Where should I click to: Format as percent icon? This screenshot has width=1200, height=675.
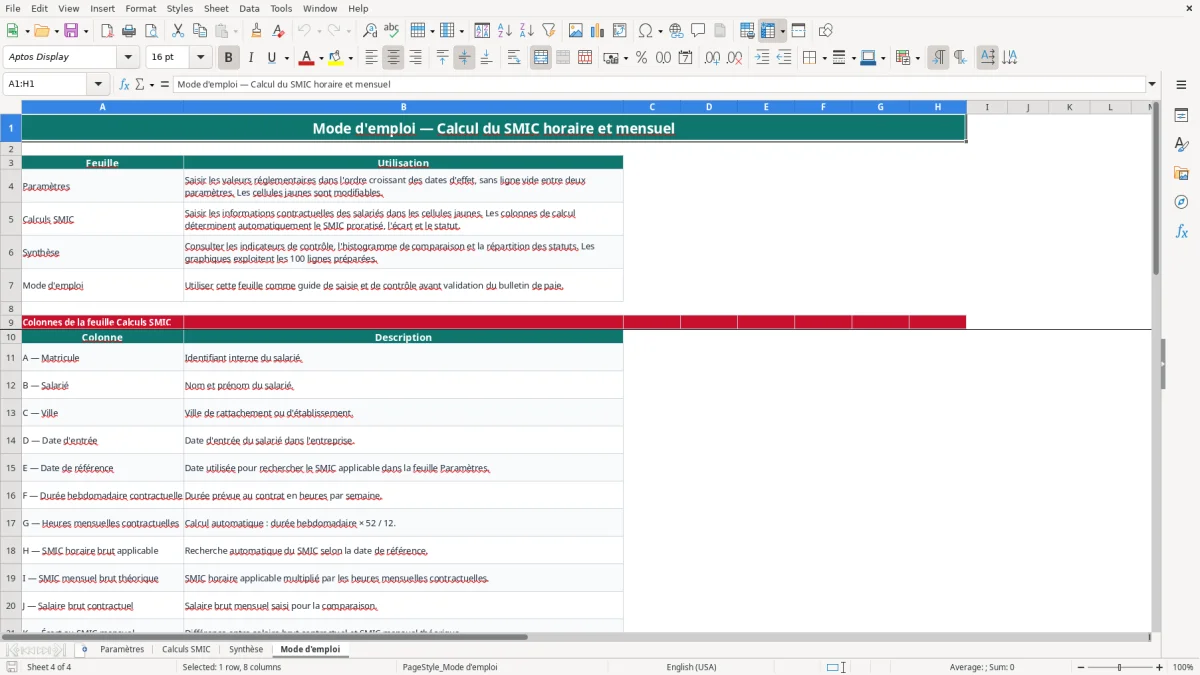tap(642, 58)
